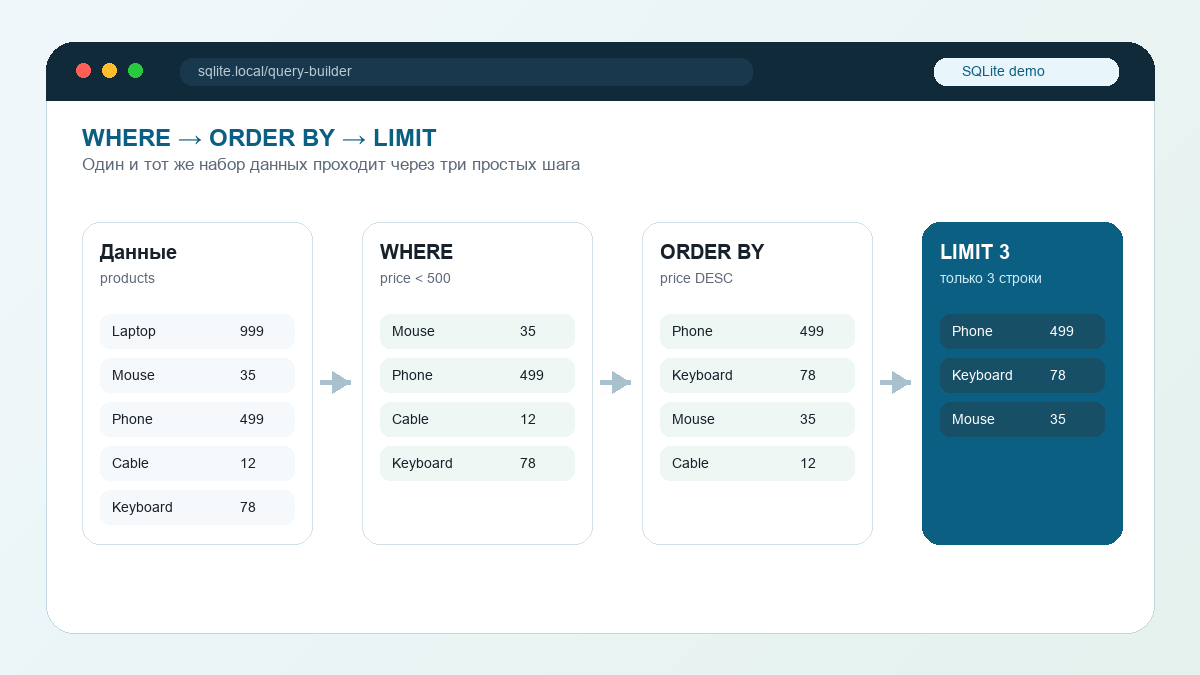The image size is (1200, 675).
Task: Select the price DESC label
Action: point(696,278)
